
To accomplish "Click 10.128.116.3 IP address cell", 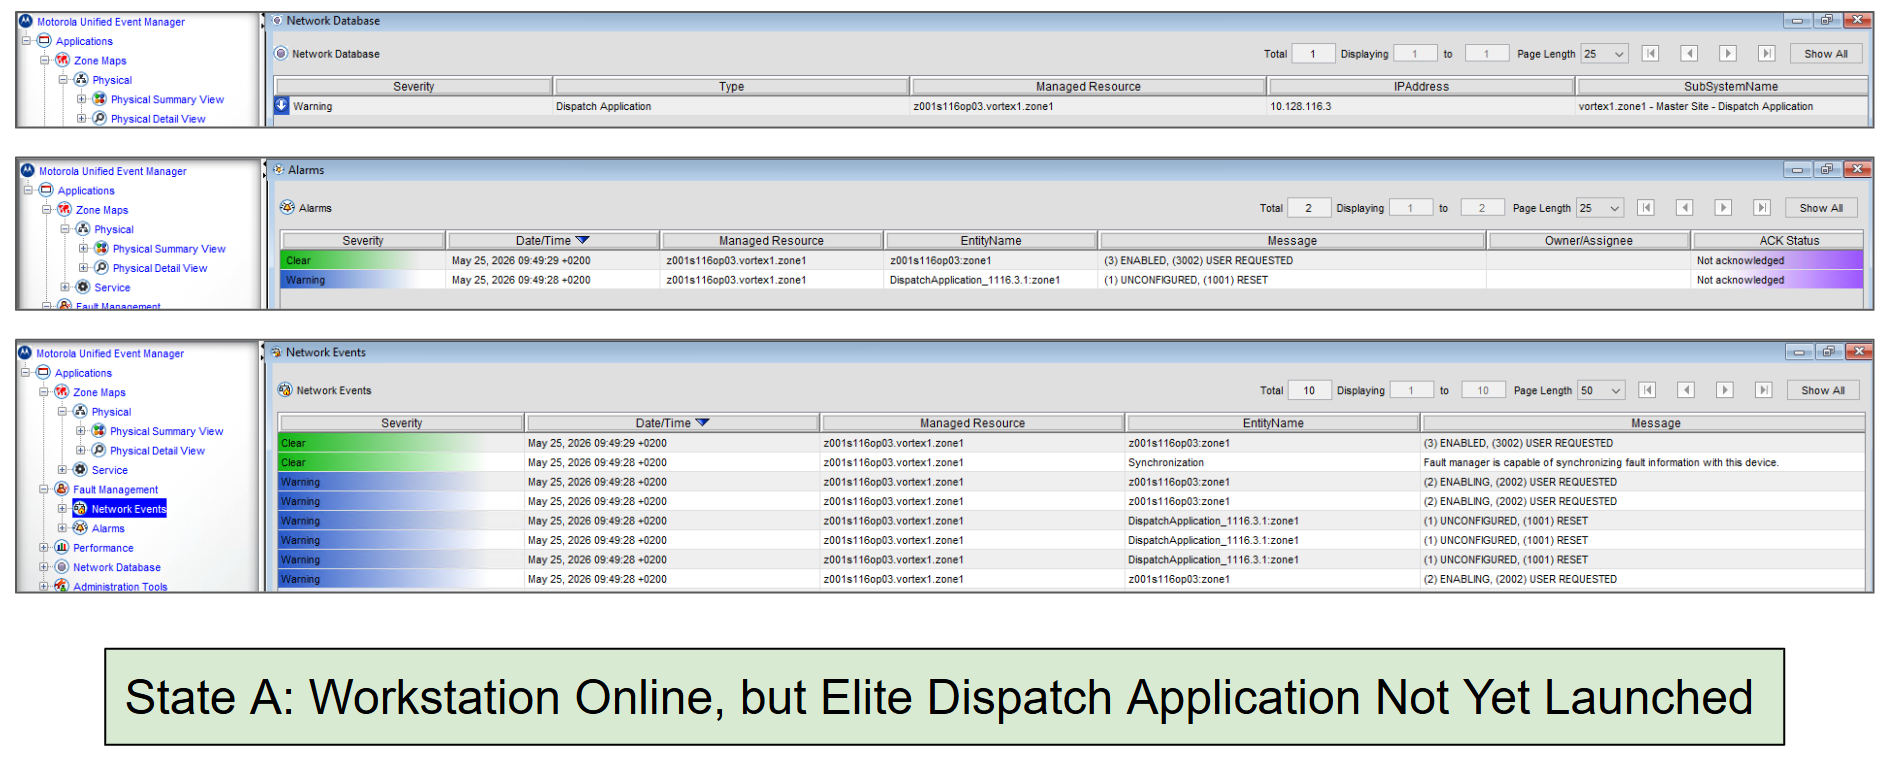I will pos(1301,106).
